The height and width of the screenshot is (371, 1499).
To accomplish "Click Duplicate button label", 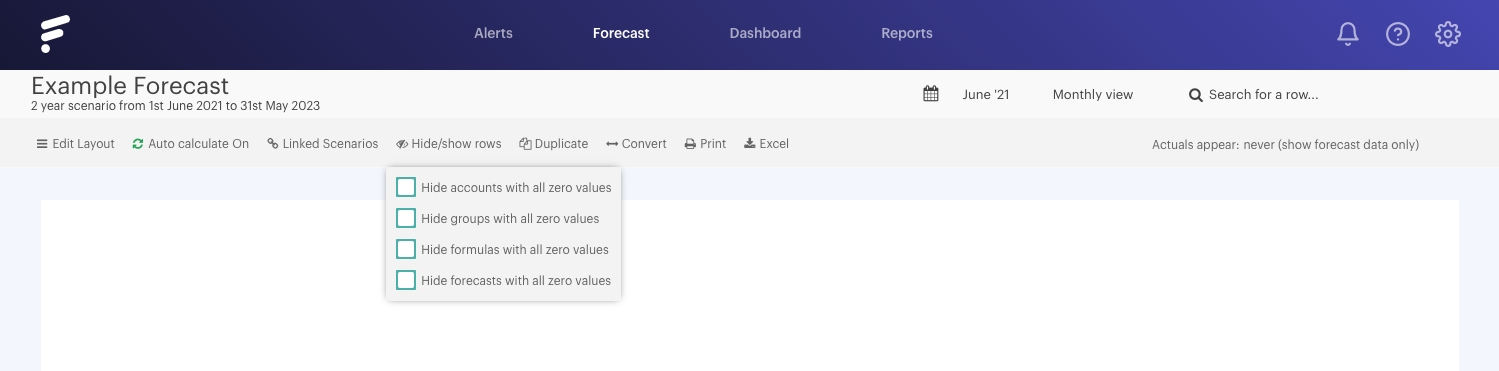I will click(x=561, y=144).
